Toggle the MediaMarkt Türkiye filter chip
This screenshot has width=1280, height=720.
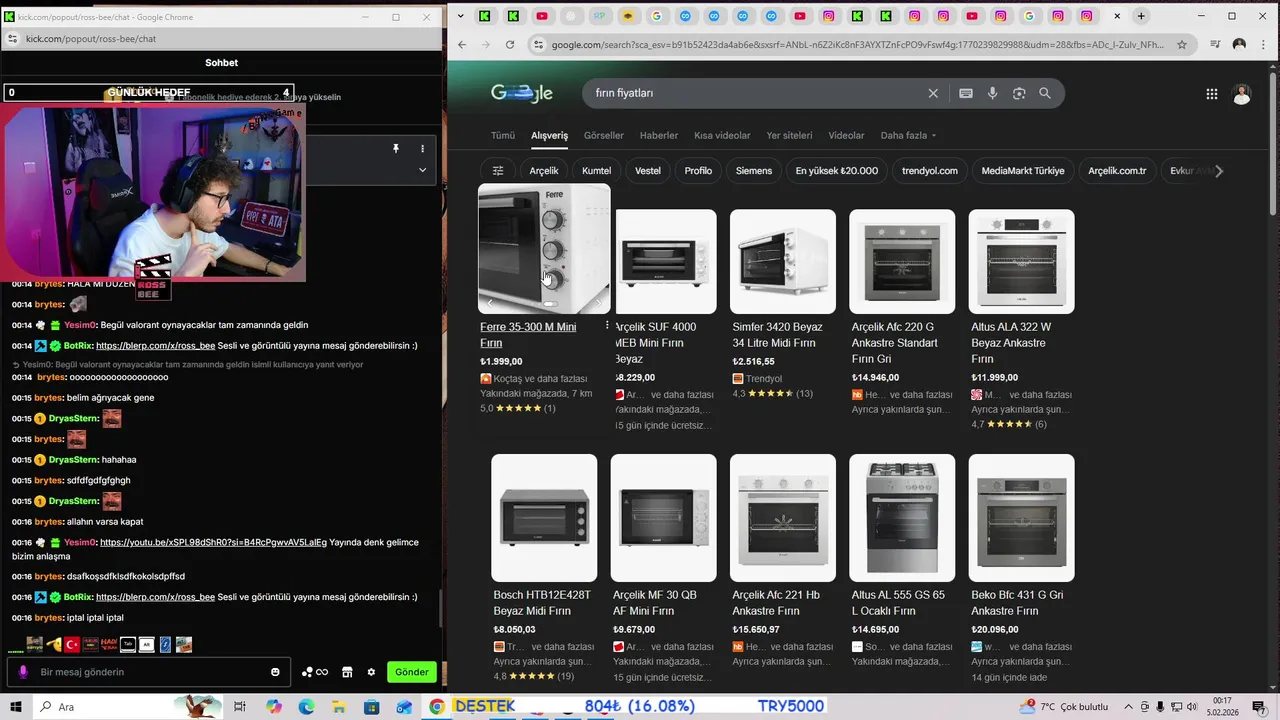pos(1023,171)
